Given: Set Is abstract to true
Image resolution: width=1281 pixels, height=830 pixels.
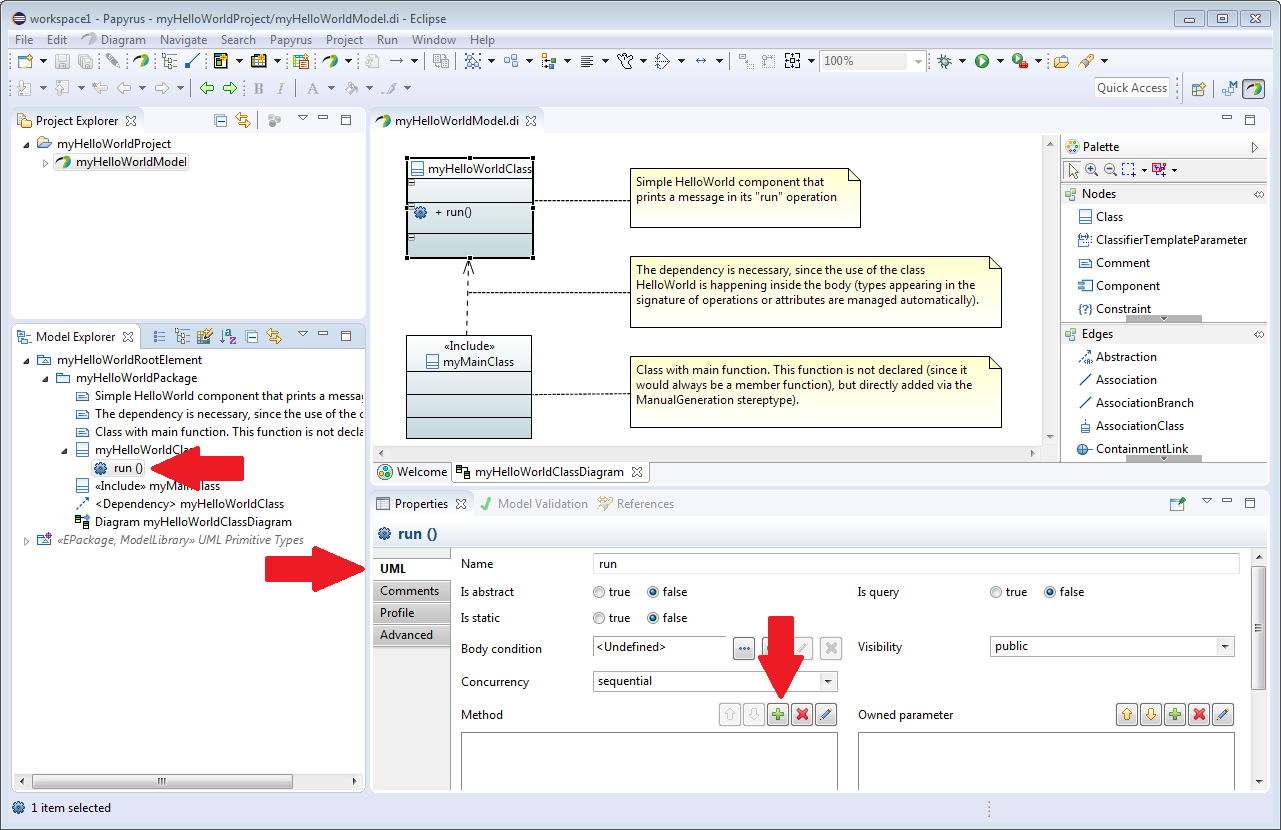Looking at the screenshot, I should 599,592.
